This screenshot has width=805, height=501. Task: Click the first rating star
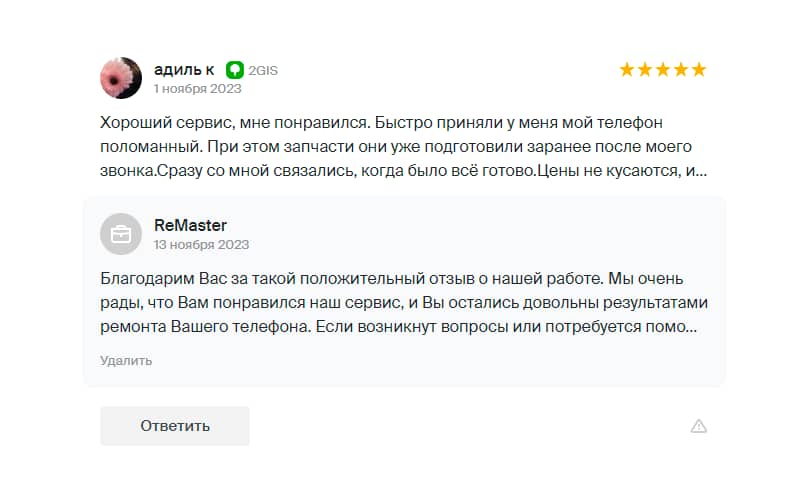627,70
